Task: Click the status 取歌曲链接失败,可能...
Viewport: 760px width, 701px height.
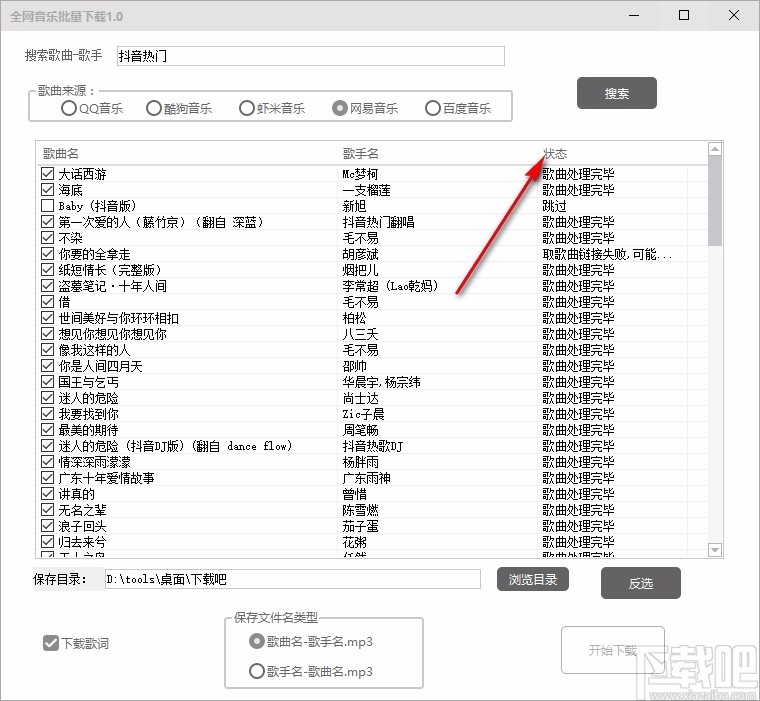Action: tap(607, 254)
